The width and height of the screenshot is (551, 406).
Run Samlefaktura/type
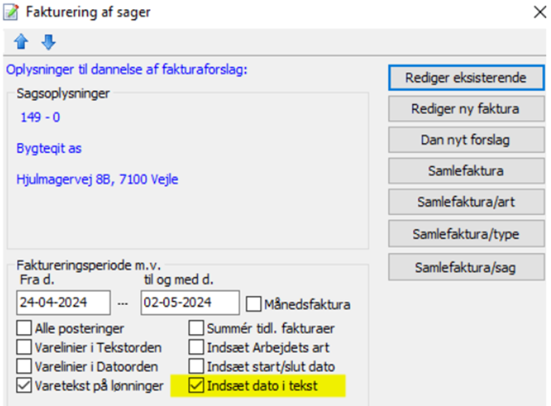466,234
